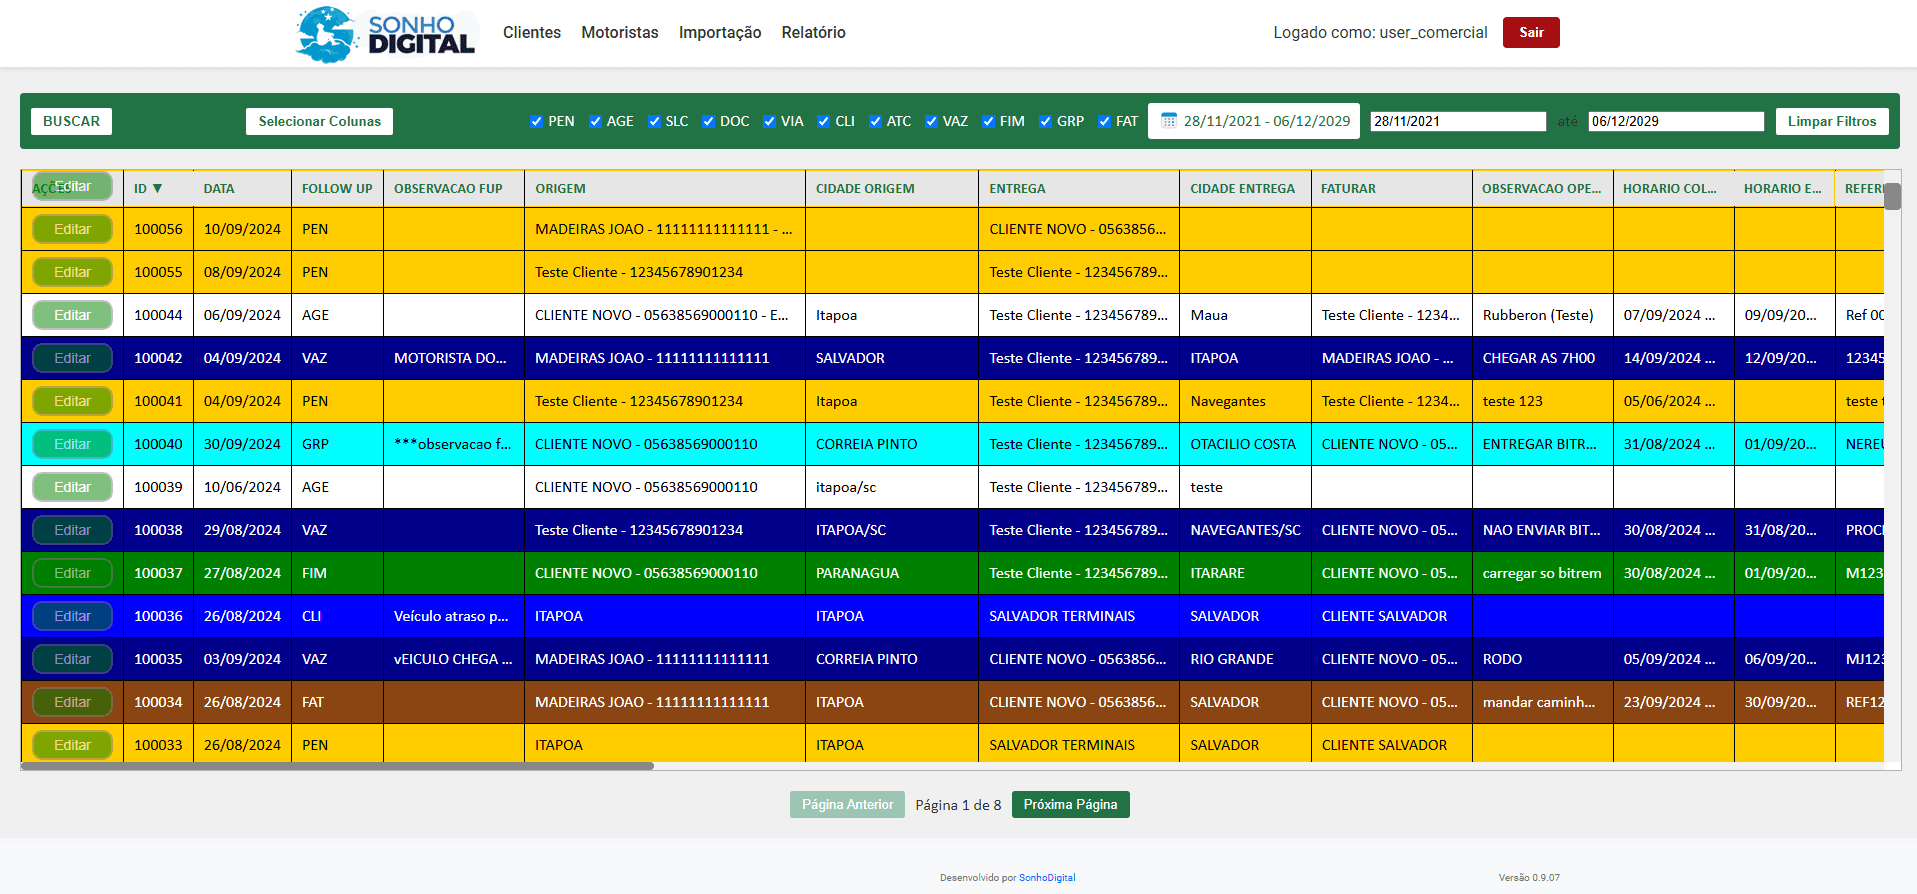The height and width of the screenshot is (894, 1917).
Task: Click the vertical table scrollbar thumb
Action: [x=1892, y=196]
